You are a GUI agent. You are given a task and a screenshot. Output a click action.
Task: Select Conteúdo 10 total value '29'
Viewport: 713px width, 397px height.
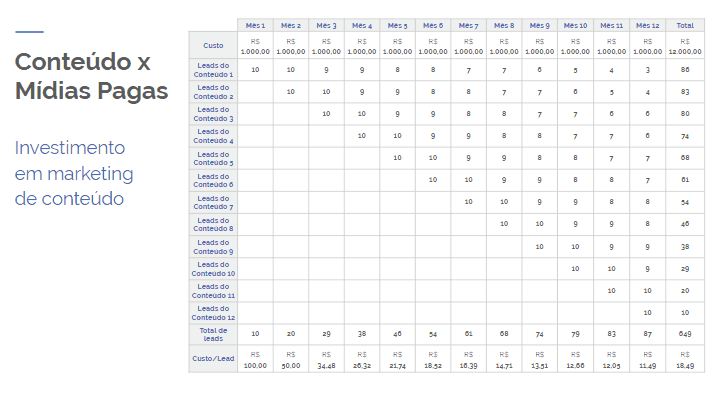(685, 269)
